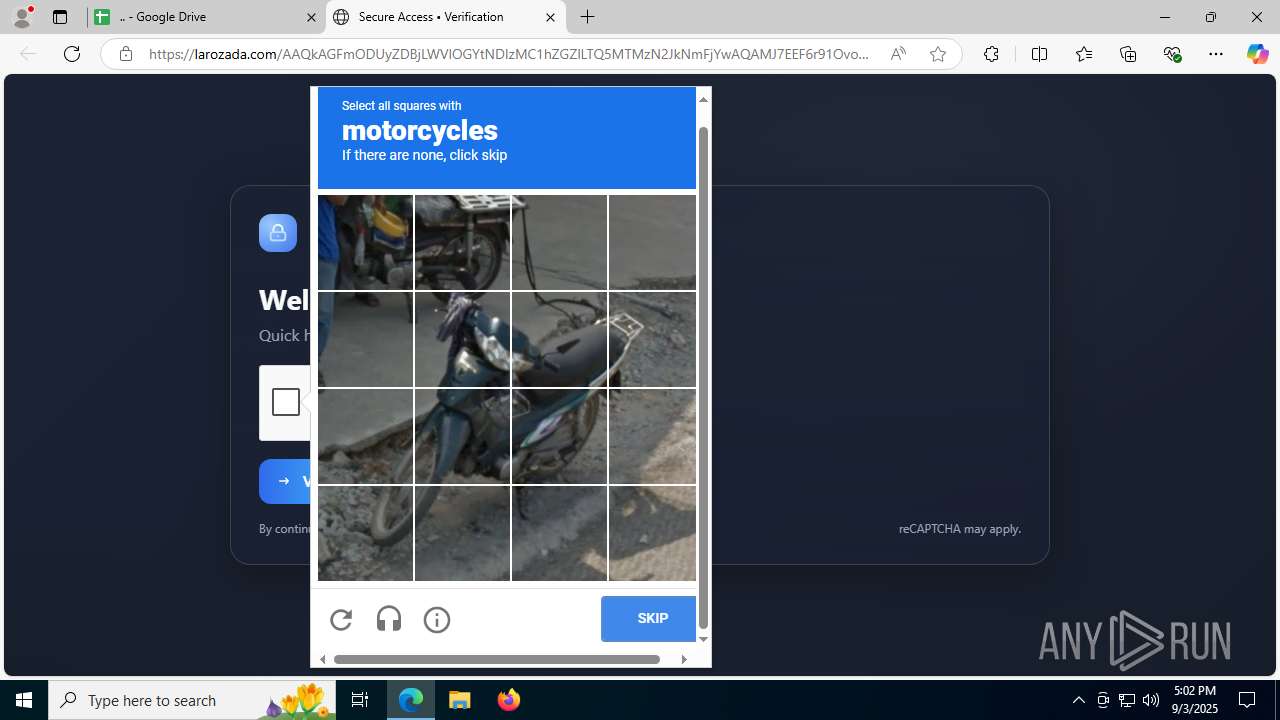Image resolution: width=1280 pixels, height=720 pixels.
Task: Open File Explorer from the taskbar
Action: (x=460, y=700)
